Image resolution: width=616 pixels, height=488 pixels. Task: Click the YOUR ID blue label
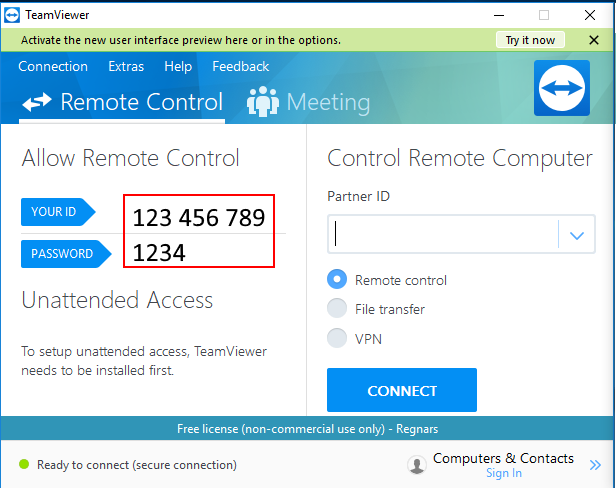click(x=58, y=212)
